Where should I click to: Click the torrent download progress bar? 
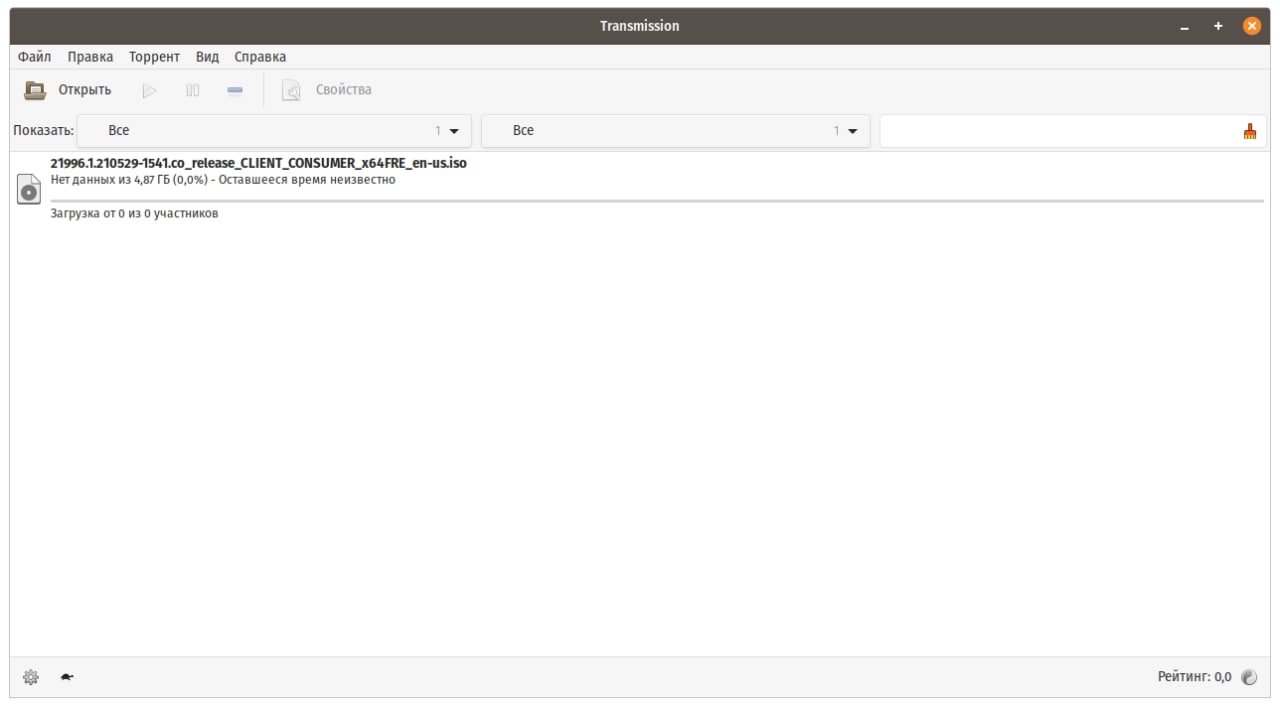(657, 201)
